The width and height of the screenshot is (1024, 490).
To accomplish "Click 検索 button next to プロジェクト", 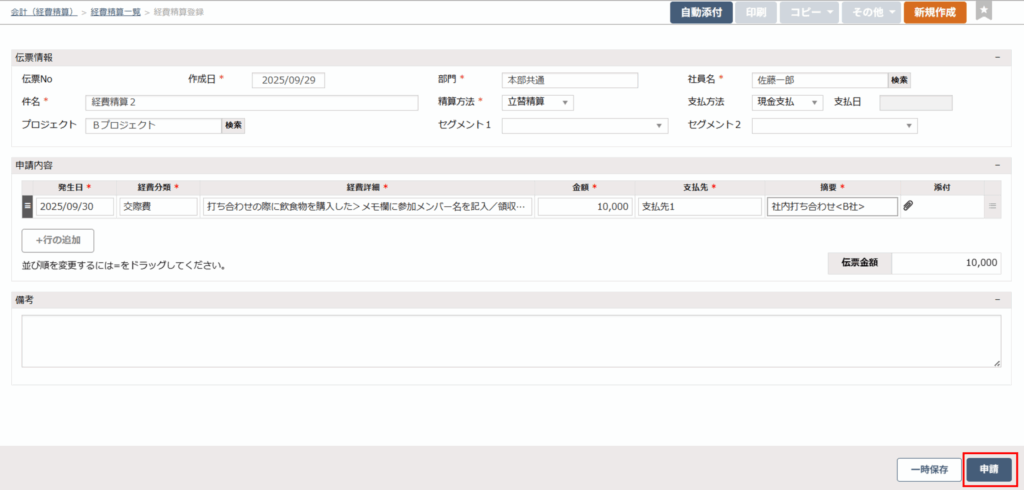I will [233, 125].
